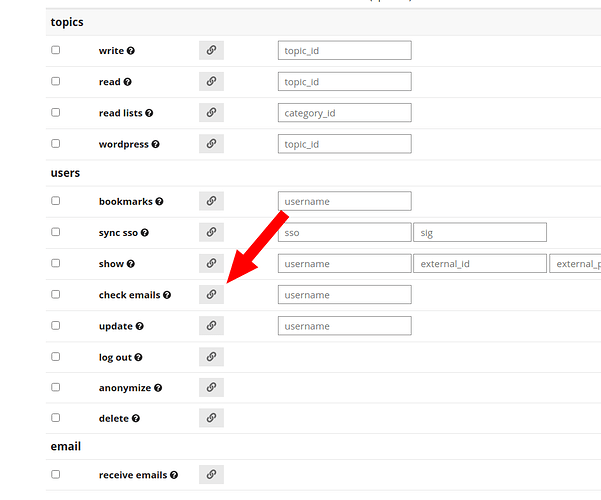Open help tooltip next to topics read
Image resolution: width=601 pixels, height=500 pixels.
[x=128, y=82]
